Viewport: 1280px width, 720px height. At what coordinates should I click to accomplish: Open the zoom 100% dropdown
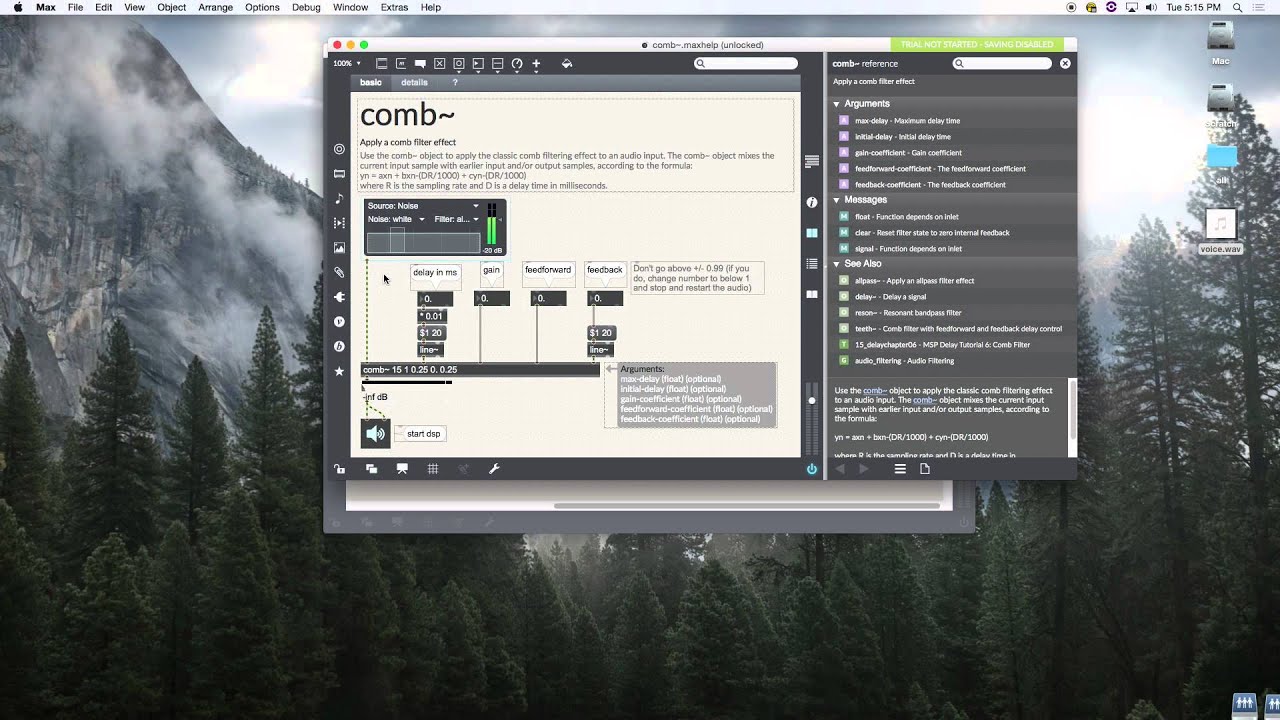[347, 63]
